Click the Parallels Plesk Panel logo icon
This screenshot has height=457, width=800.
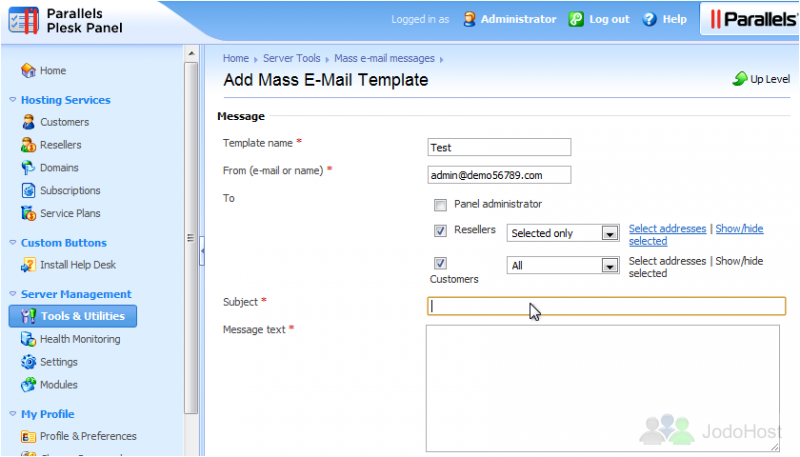23,20
